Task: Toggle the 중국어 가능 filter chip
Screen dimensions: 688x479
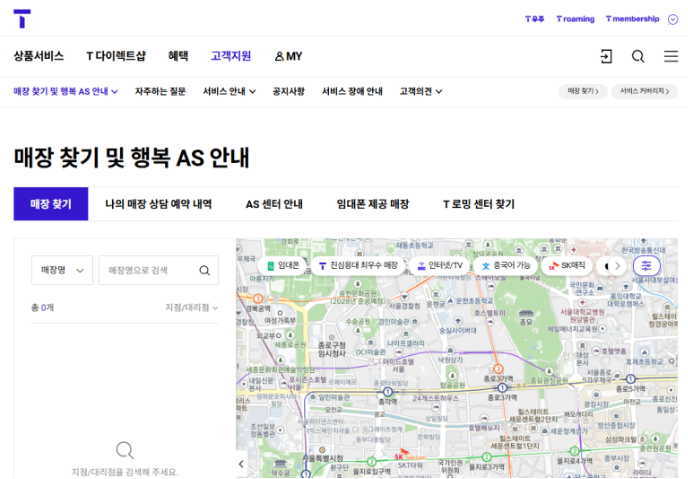Action: (505, 265)
